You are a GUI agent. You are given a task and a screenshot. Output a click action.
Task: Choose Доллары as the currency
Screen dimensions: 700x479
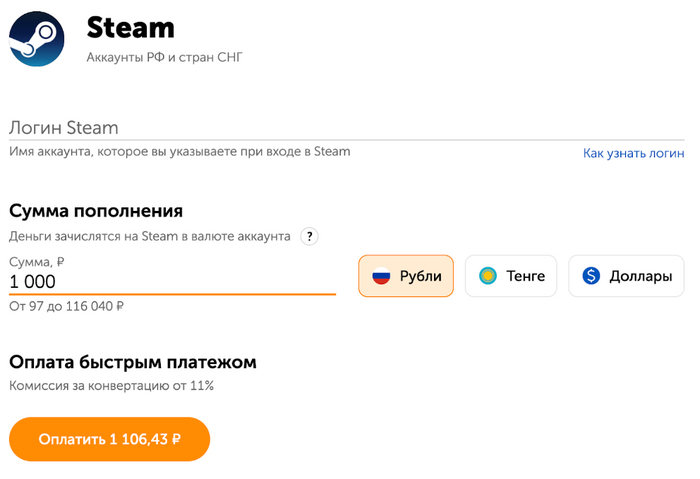[626, 276]
